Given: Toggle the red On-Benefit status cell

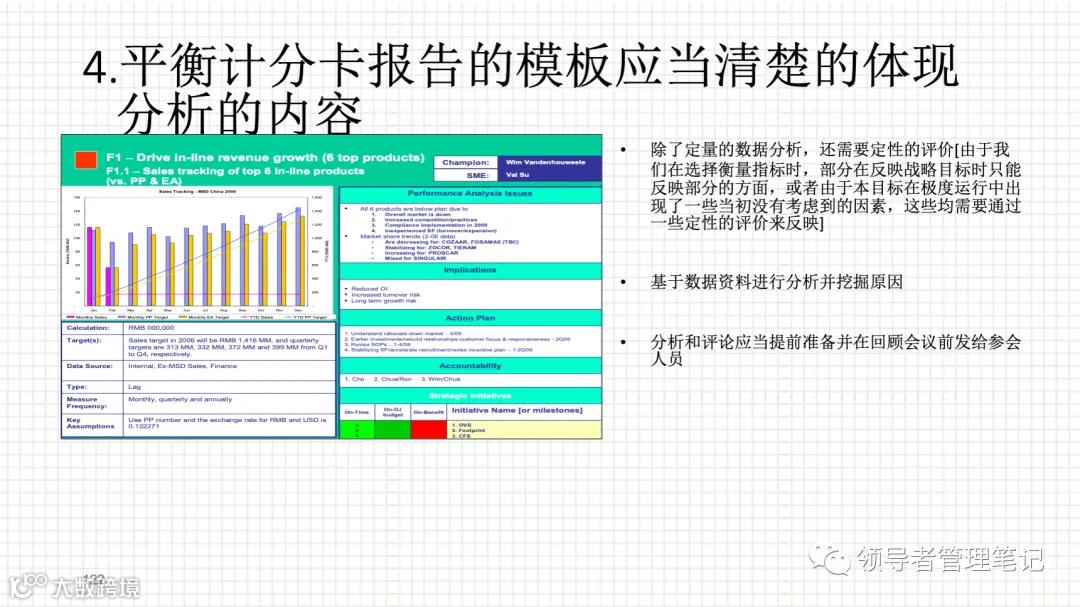Looking at the screenshot, I should coord(428,428).
